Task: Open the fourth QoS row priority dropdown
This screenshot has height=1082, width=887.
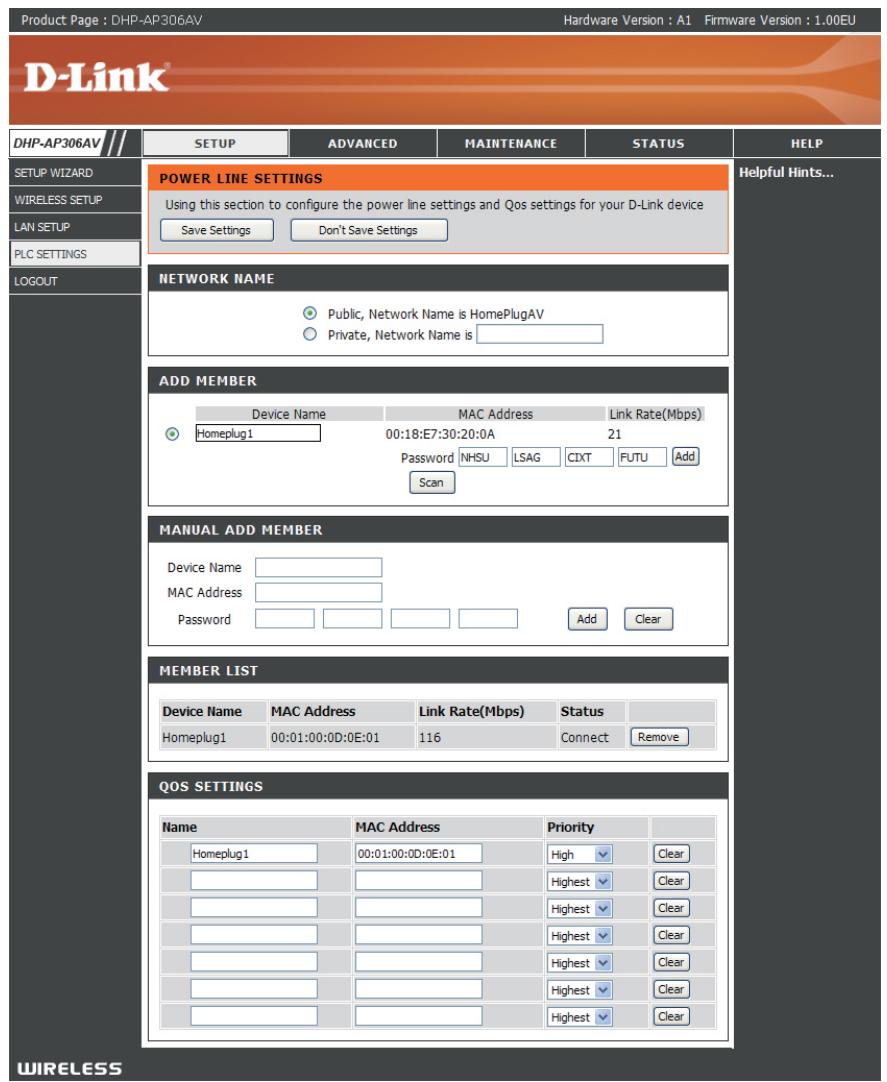Action: pos(580,936)
